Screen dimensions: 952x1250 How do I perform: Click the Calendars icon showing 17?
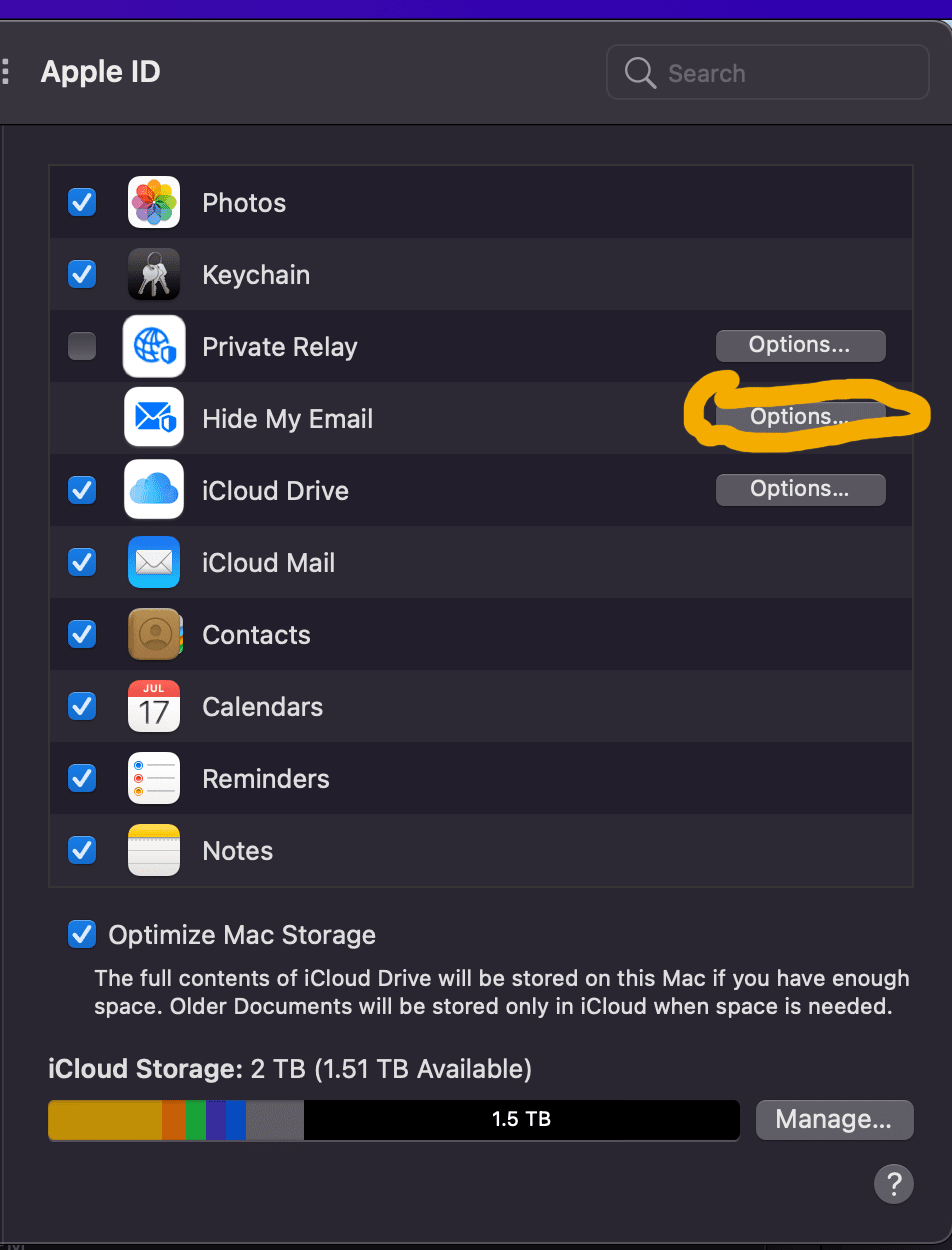154,707
